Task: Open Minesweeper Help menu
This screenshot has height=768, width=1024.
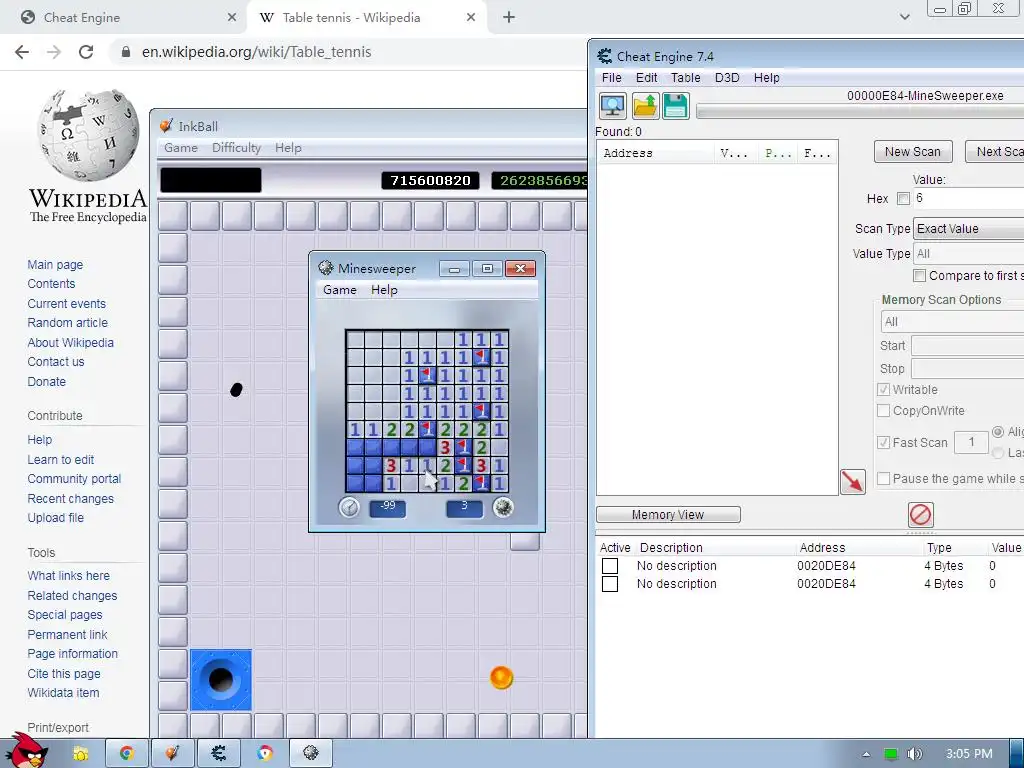Action: tap(384, 290)
